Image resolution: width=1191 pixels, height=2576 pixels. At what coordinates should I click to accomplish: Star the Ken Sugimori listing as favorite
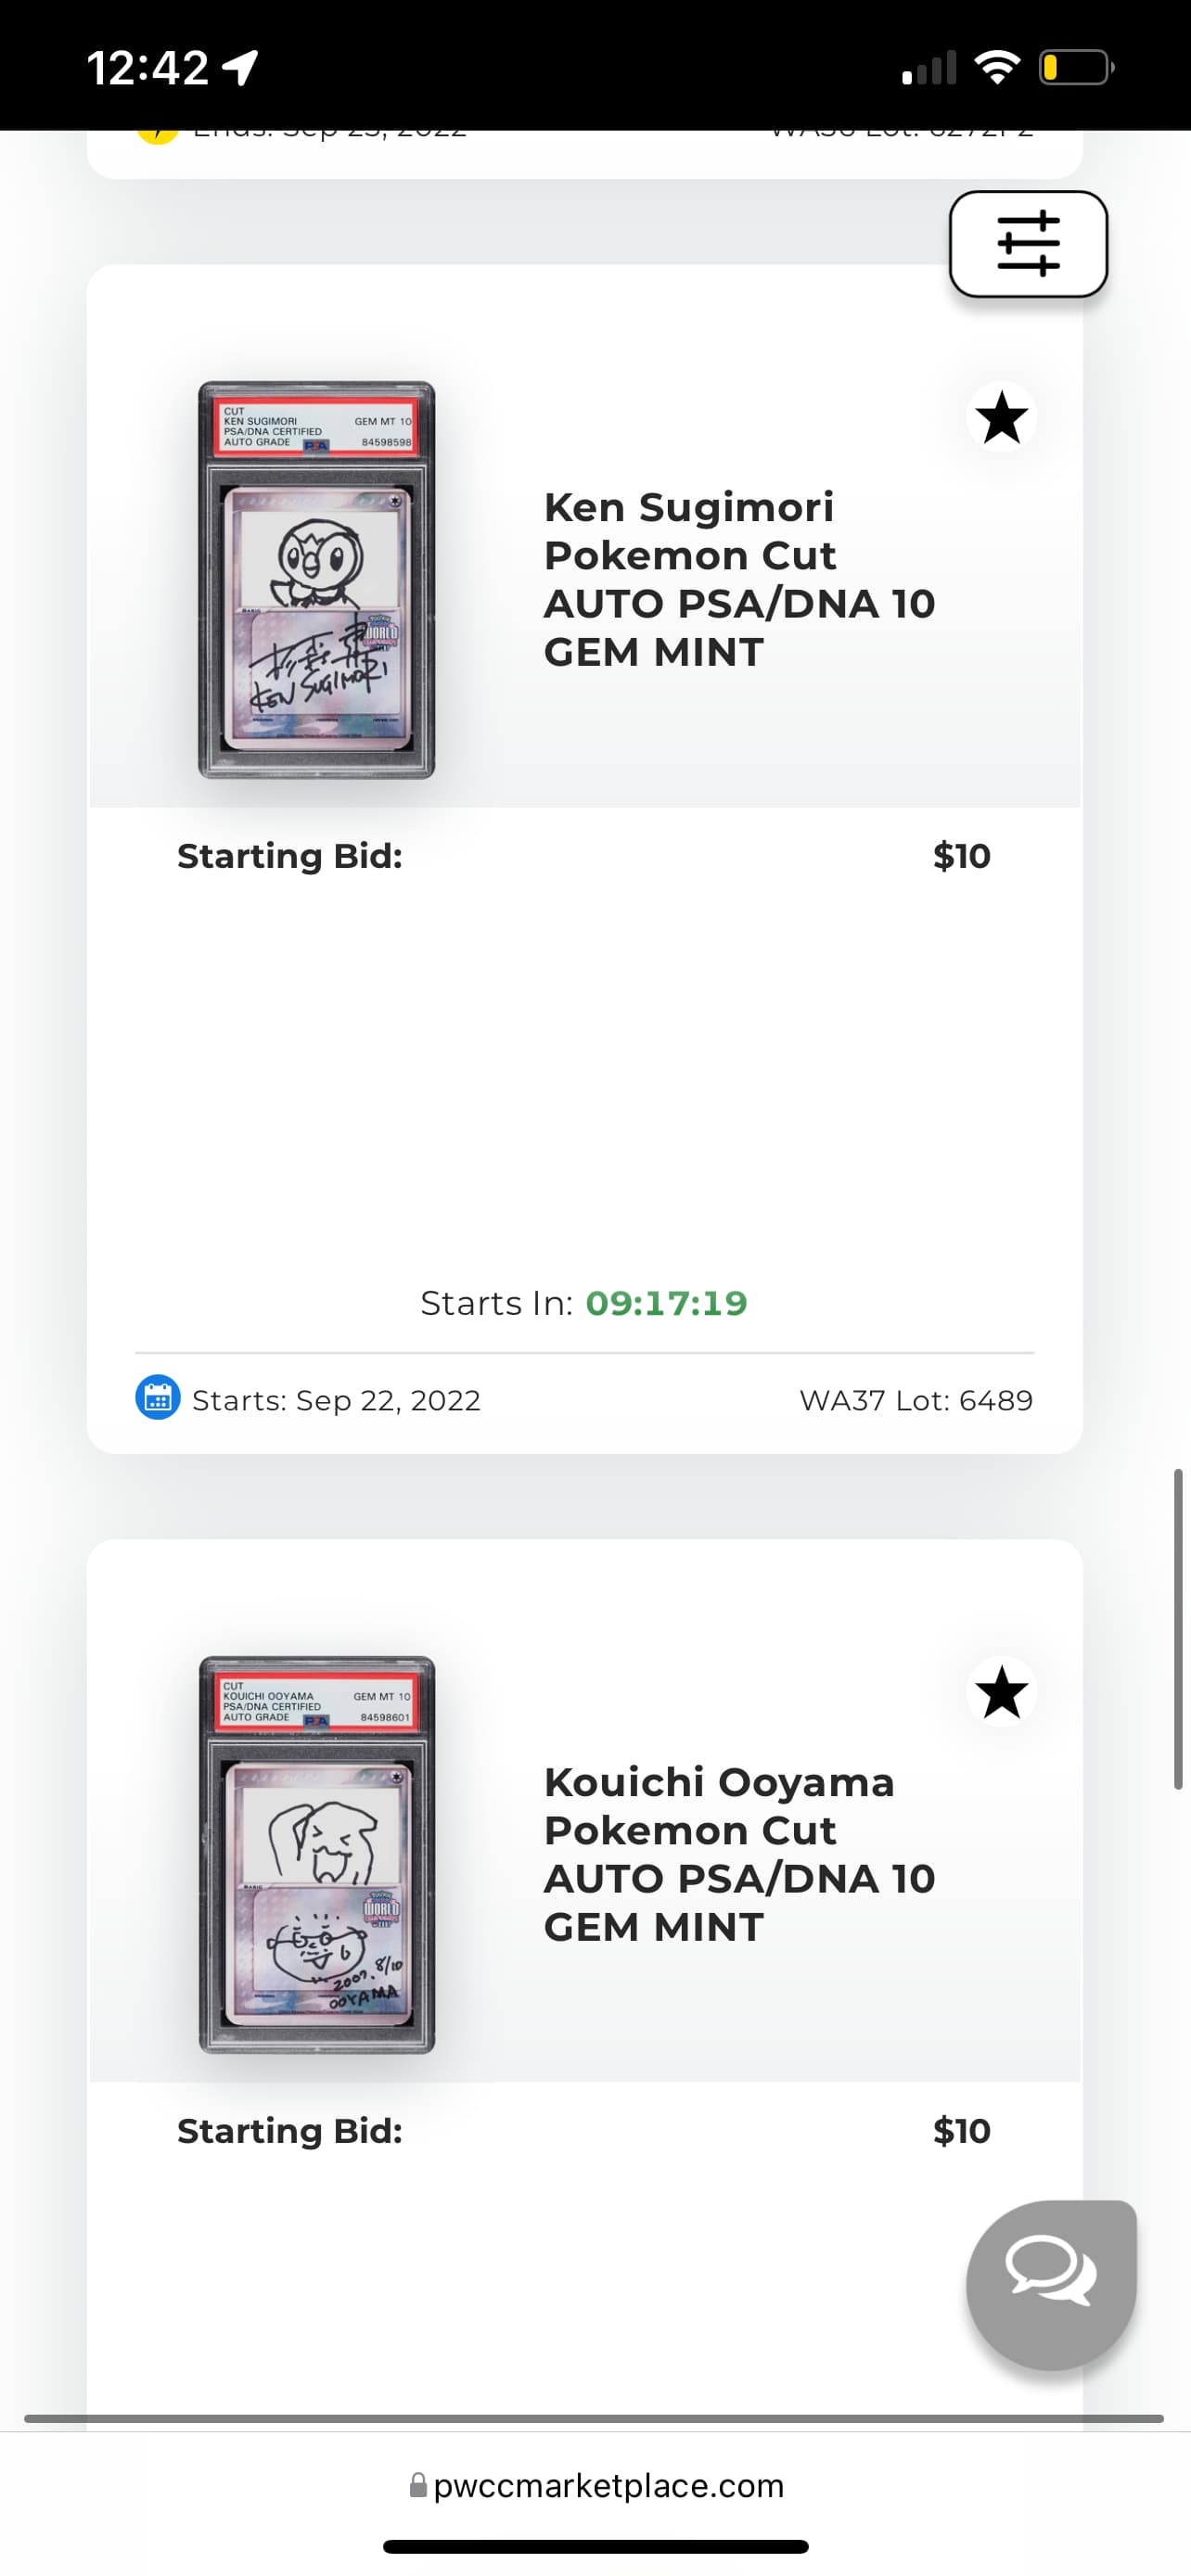click(1001, 417)
